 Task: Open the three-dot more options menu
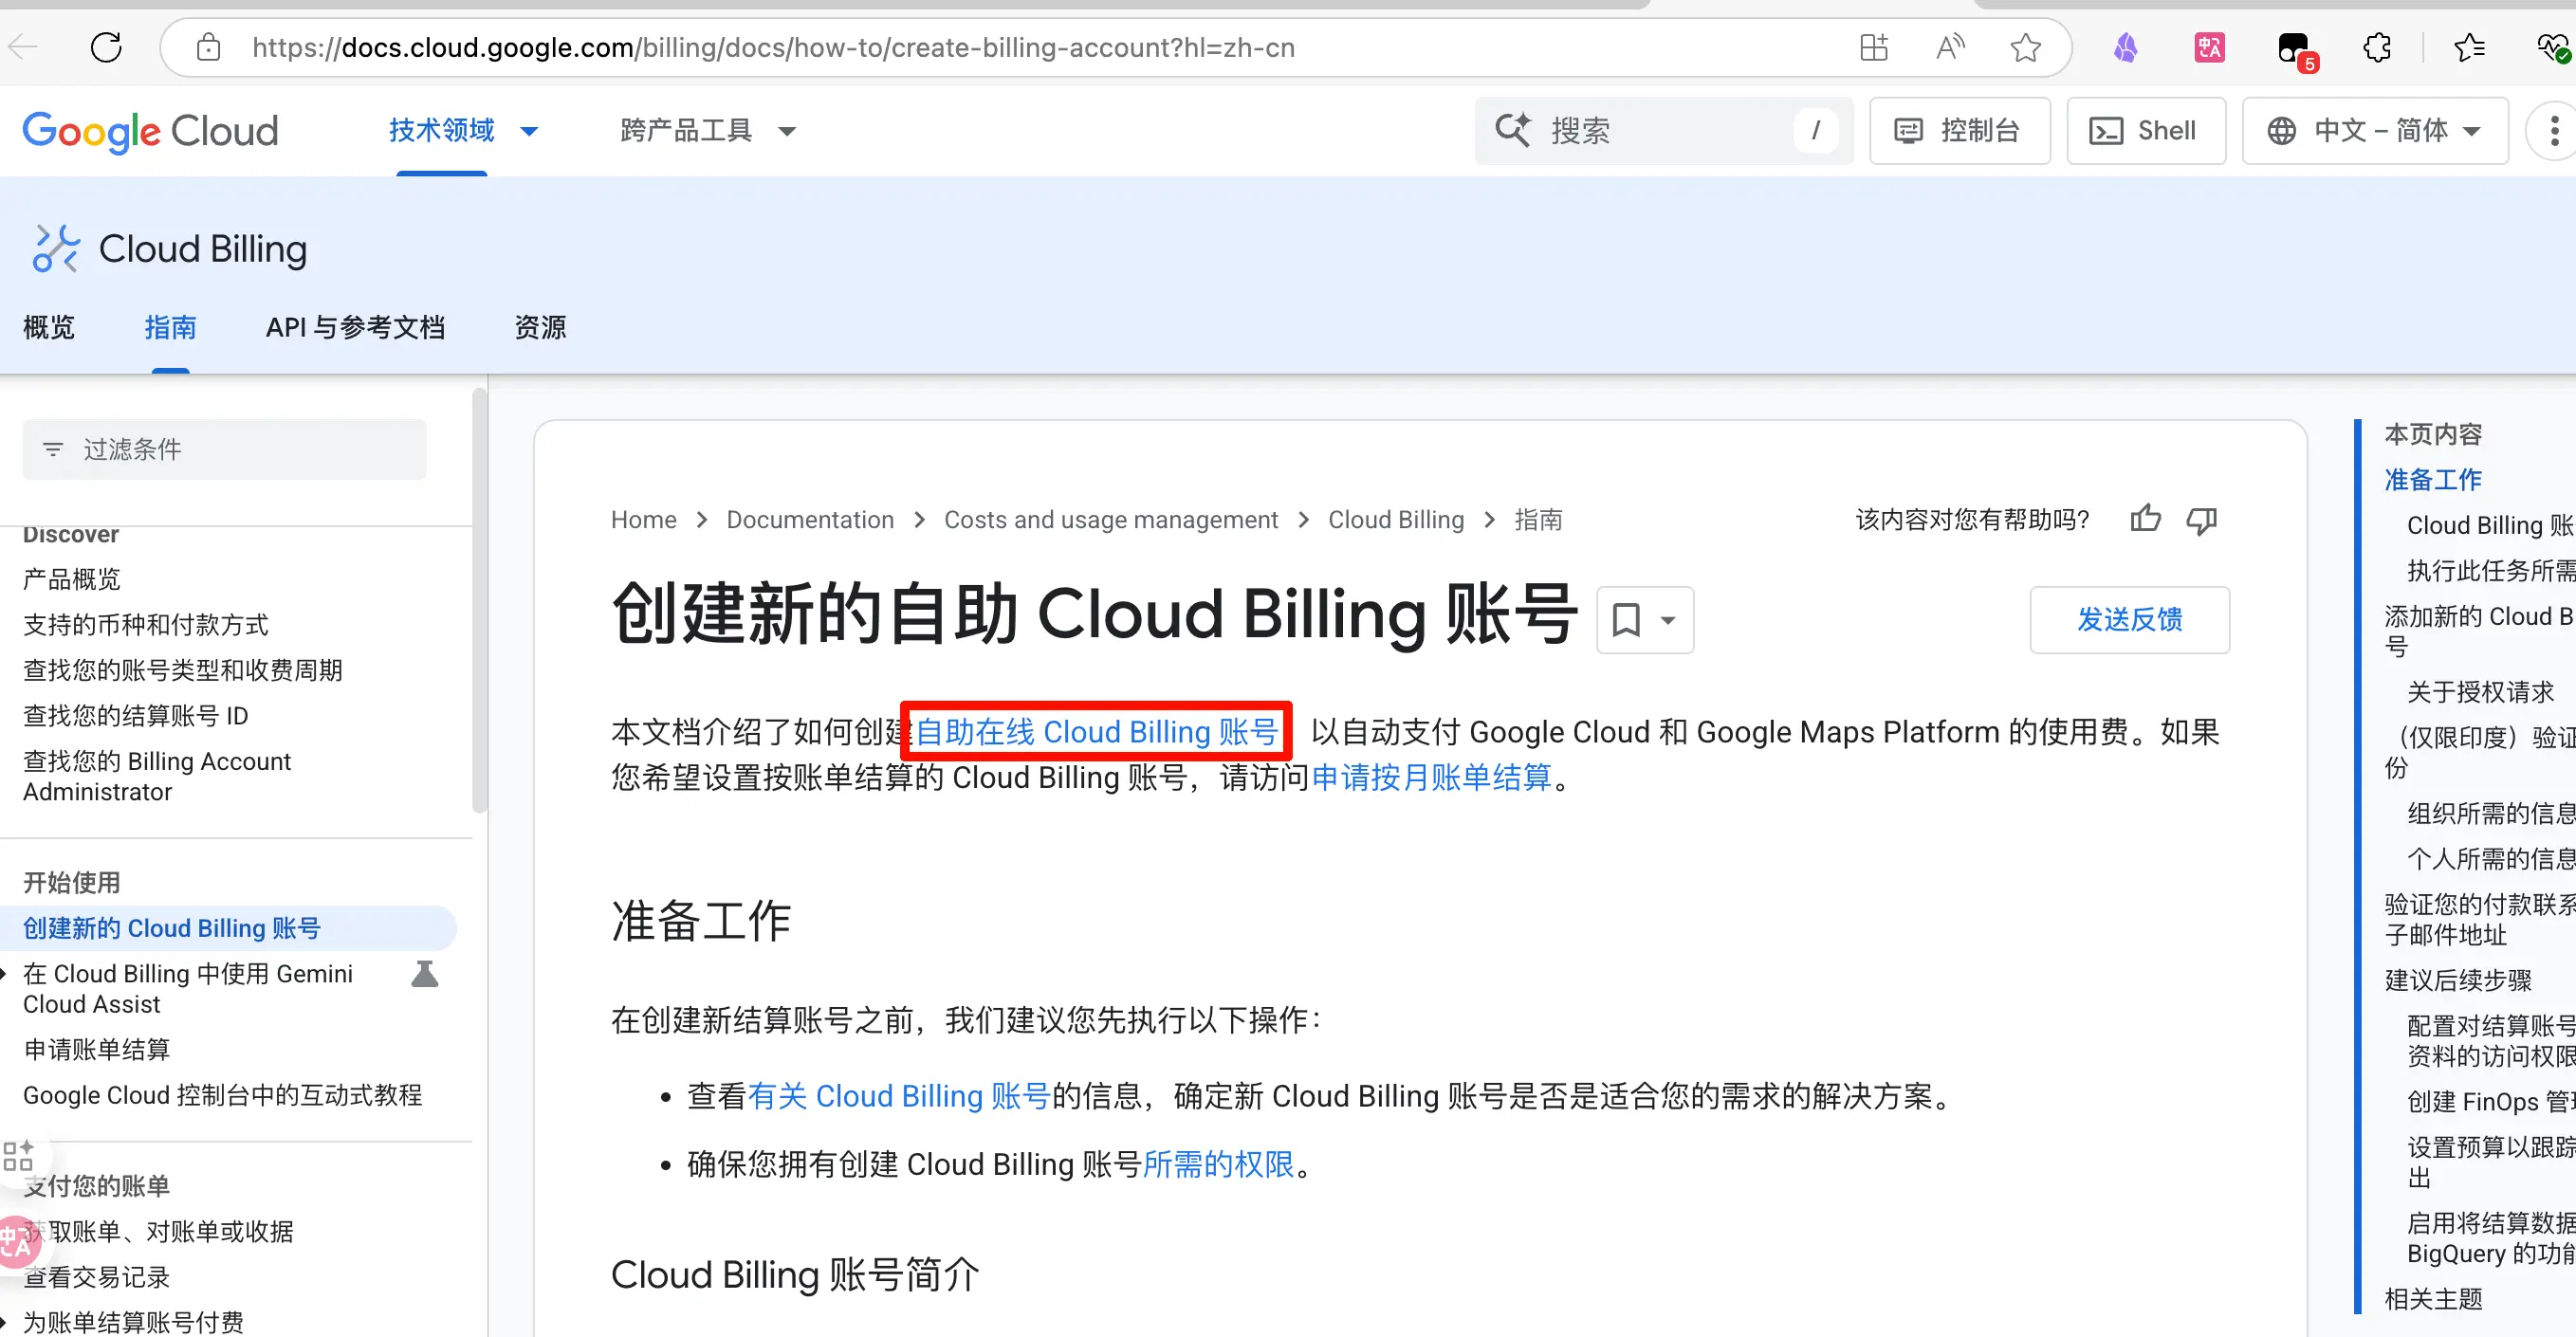tap(2553, 131)
